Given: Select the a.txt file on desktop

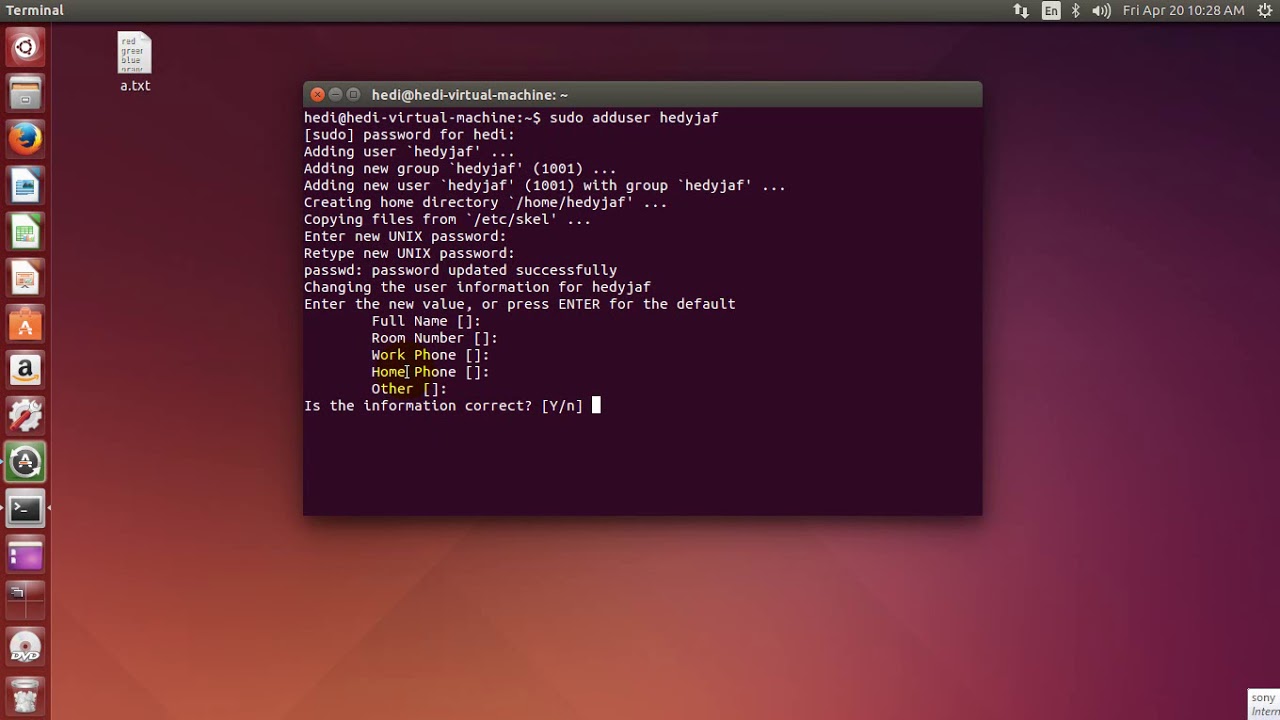Looking at the screenshot, I should [x=135, y=62].
